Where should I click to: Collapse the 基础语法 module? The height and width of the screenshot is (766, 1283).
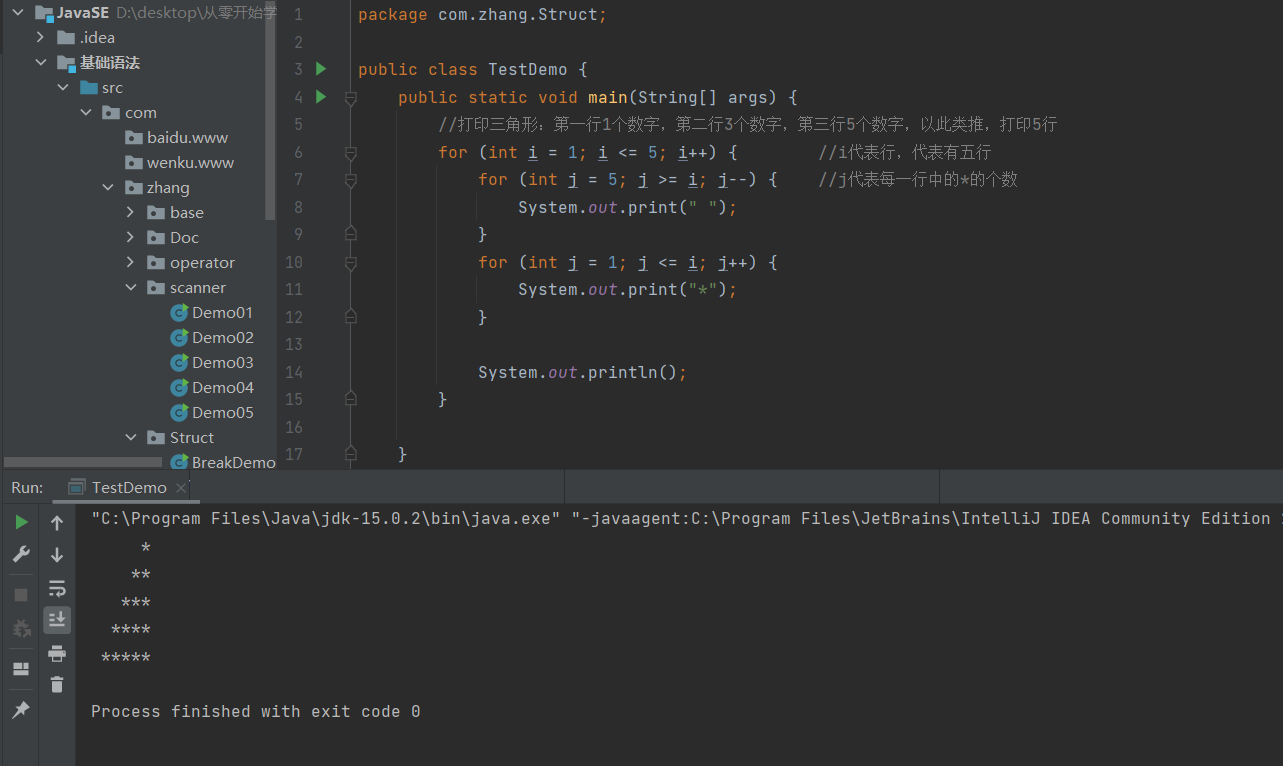point(40,62)
